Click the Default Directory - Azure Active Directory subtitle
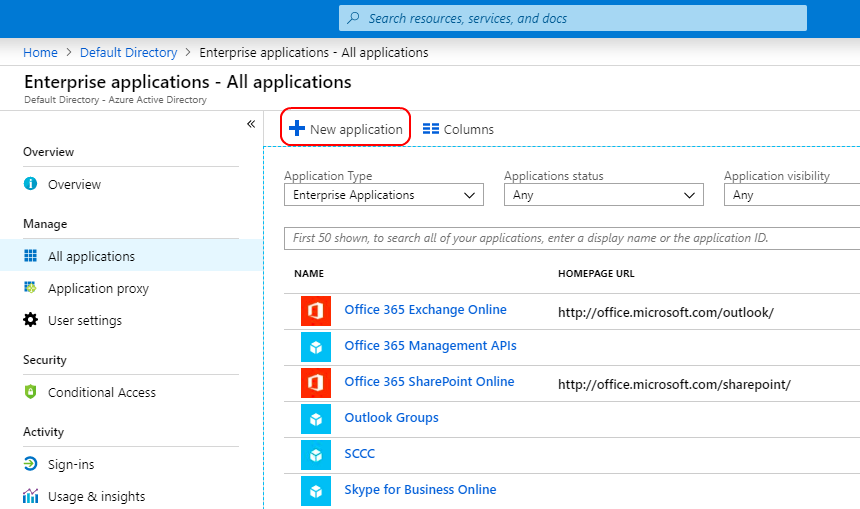The image size is (860, 509). 115,99
